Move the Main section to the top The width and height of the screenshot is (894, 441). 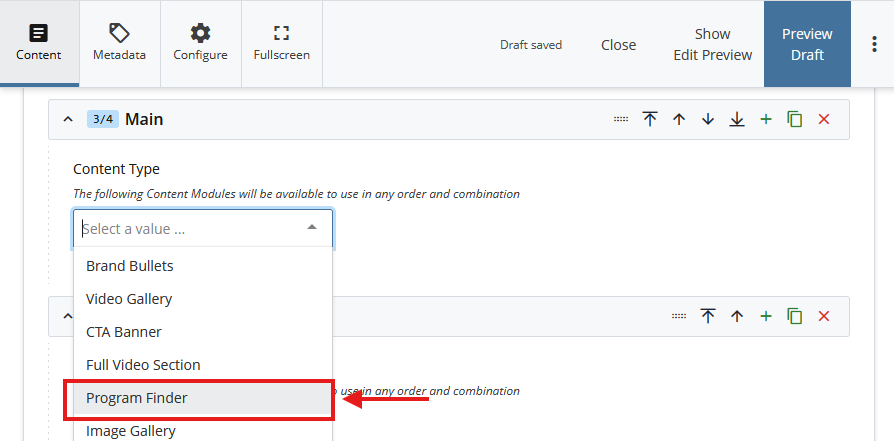pos(650,119)
